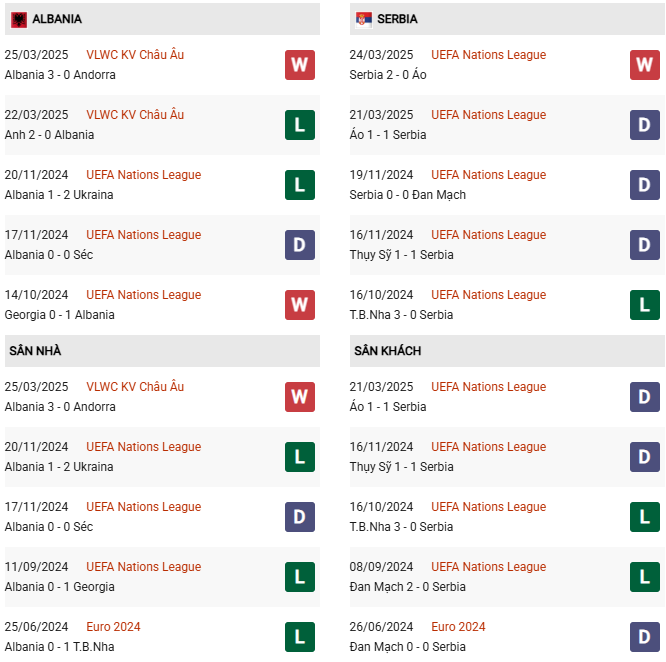Click the W badge for Georgia 0-1 Albania

point(299,305)
